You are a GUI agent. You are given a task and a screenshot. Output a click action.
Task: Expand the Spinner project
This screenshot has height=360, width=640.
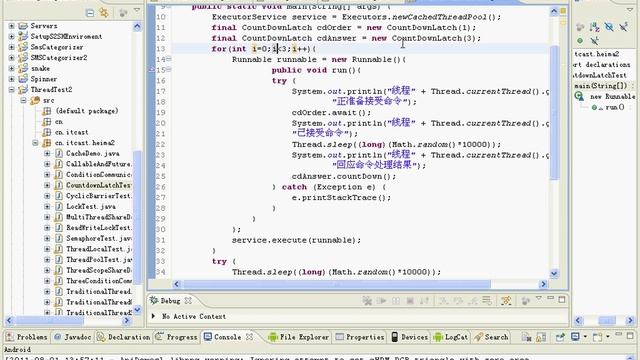coord(11,79)
